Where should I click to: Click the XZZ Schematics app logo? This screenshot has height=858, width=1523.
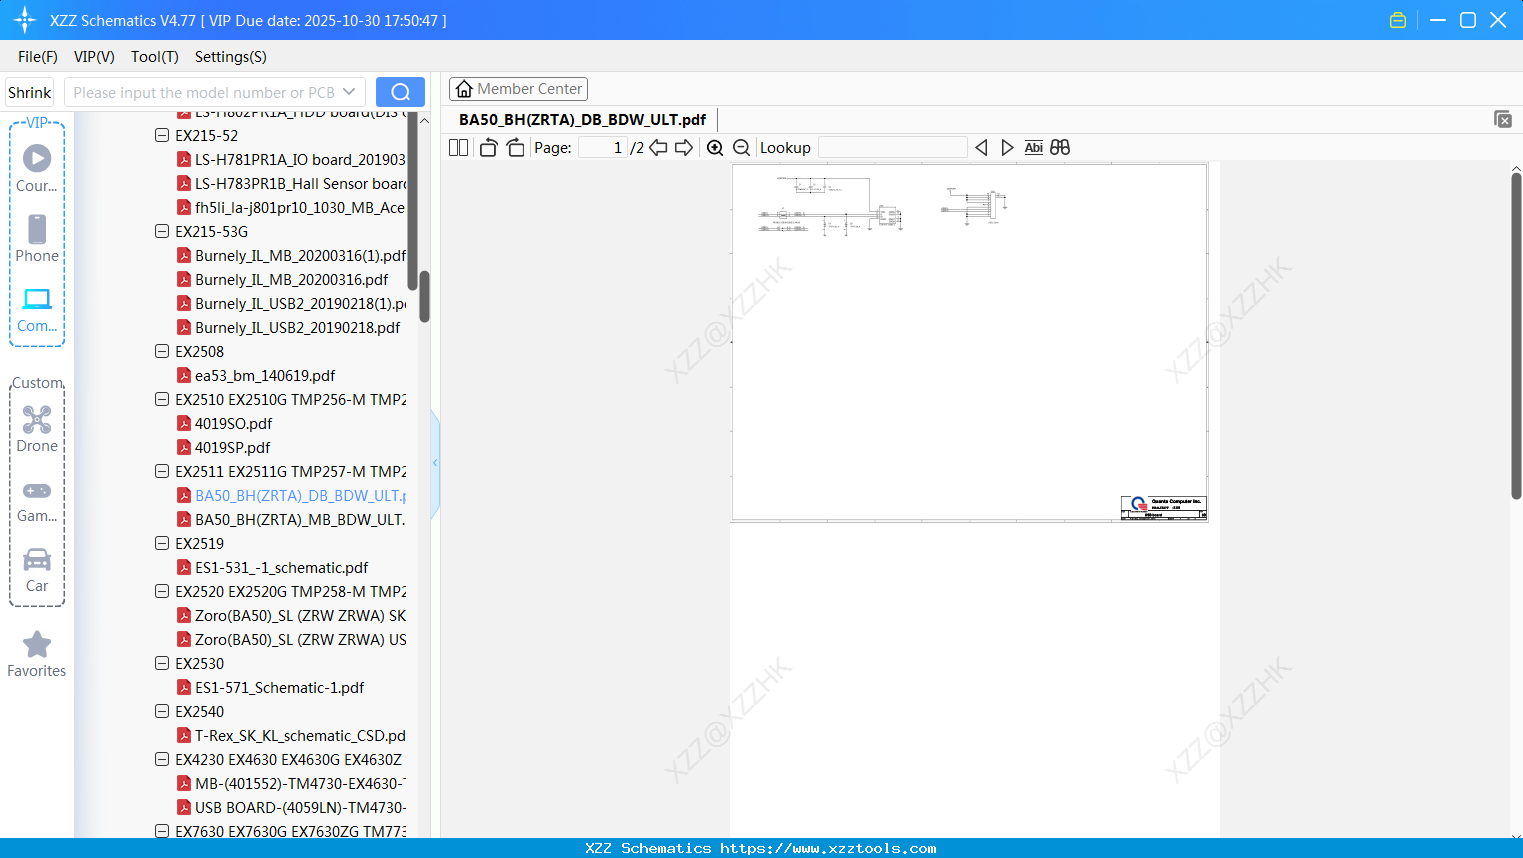coord(25,20)
